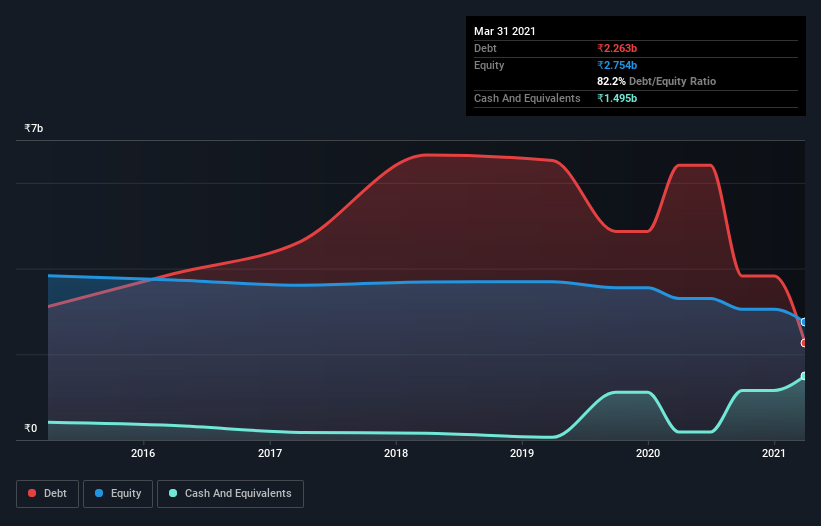This screenshot has height=526, width=821.
Task: Click the 2017 x-axis label
Action: pos(270,453)
